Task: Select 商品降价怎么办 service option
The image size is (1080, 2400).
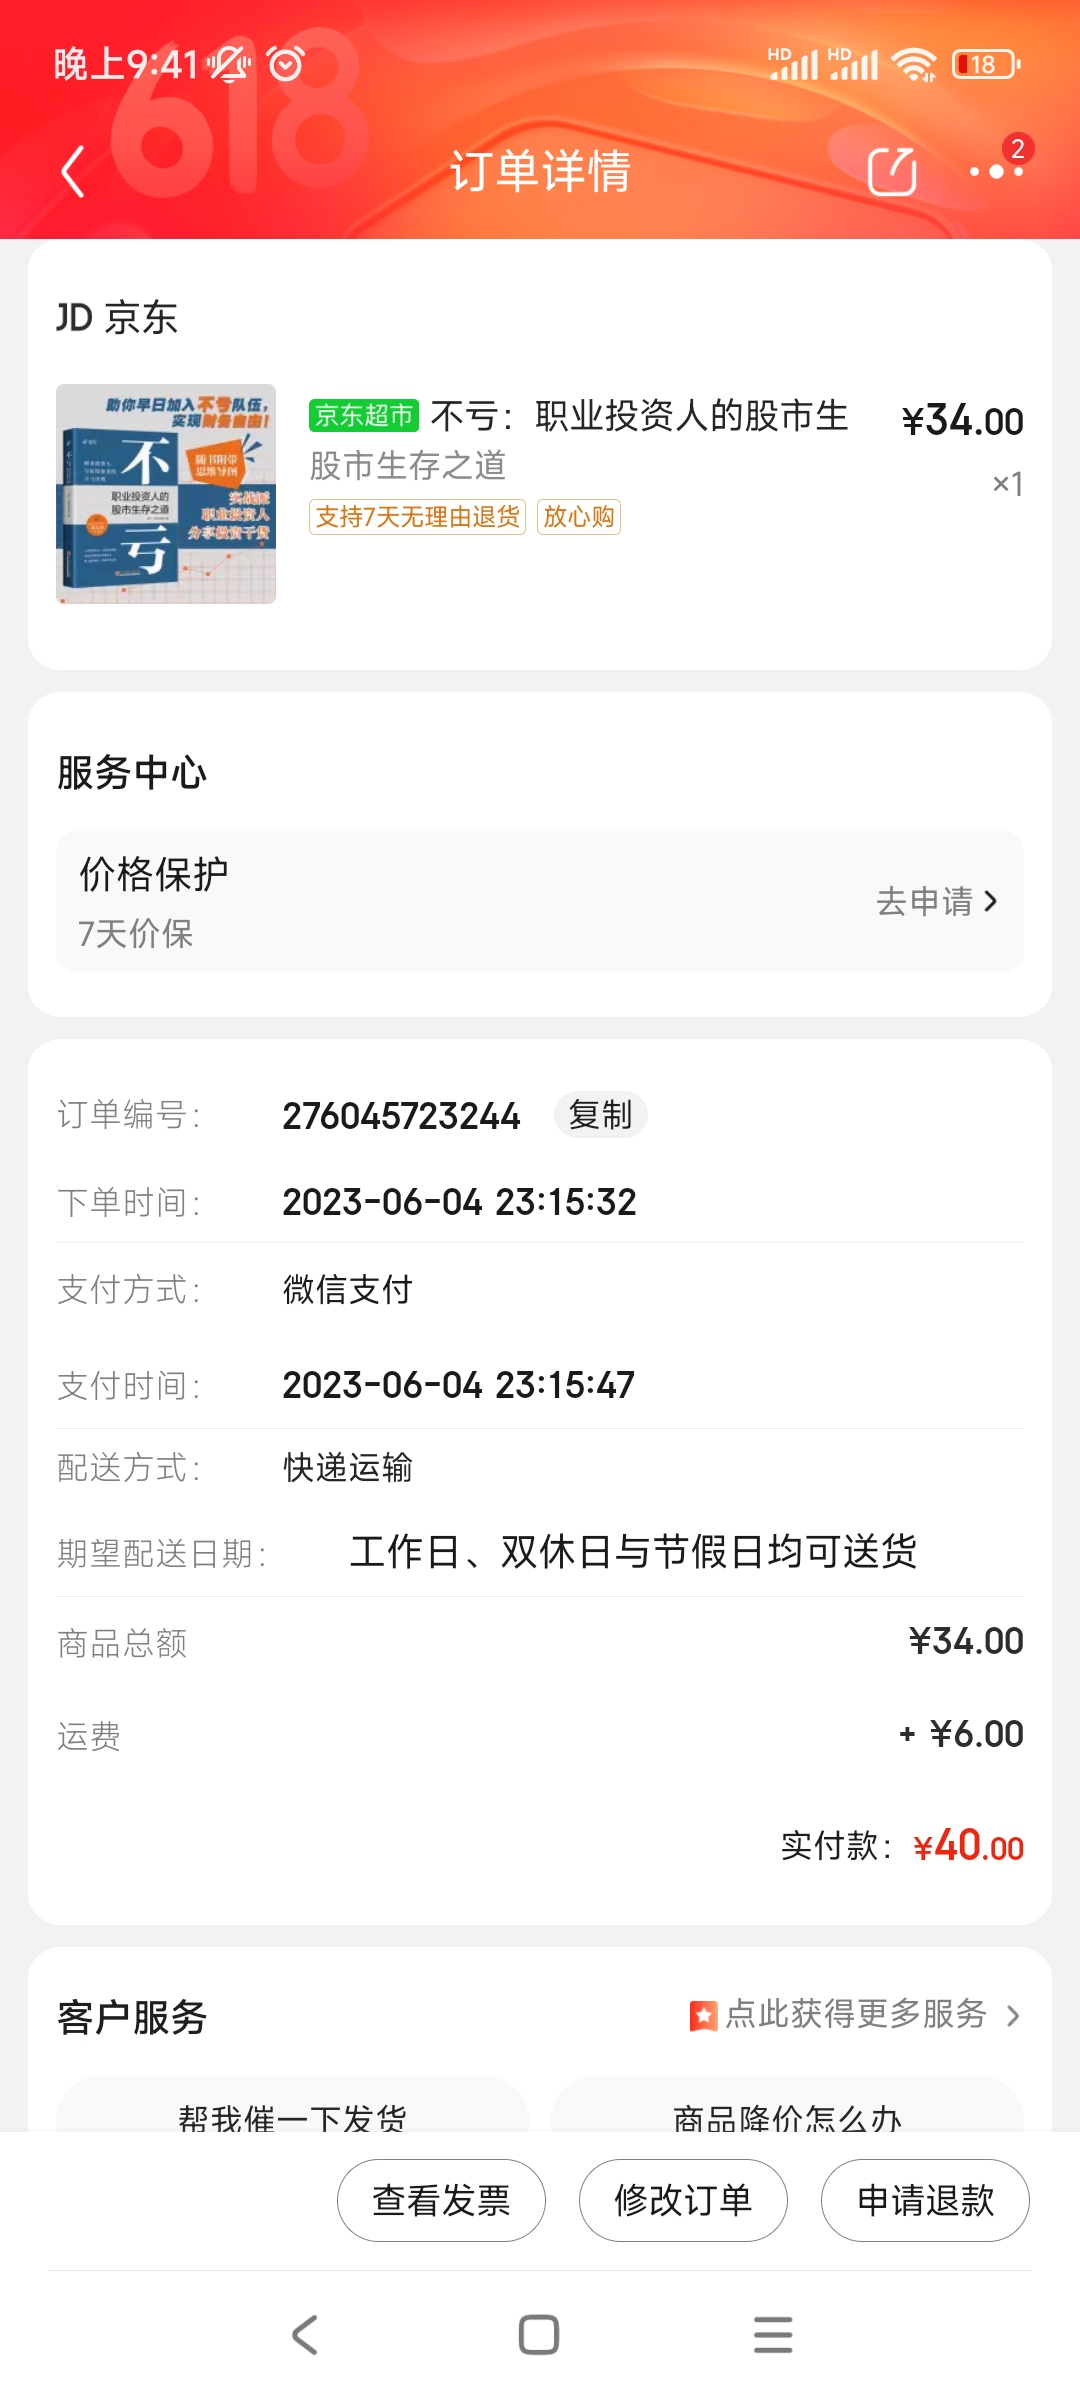Action: pos(787,2112)
